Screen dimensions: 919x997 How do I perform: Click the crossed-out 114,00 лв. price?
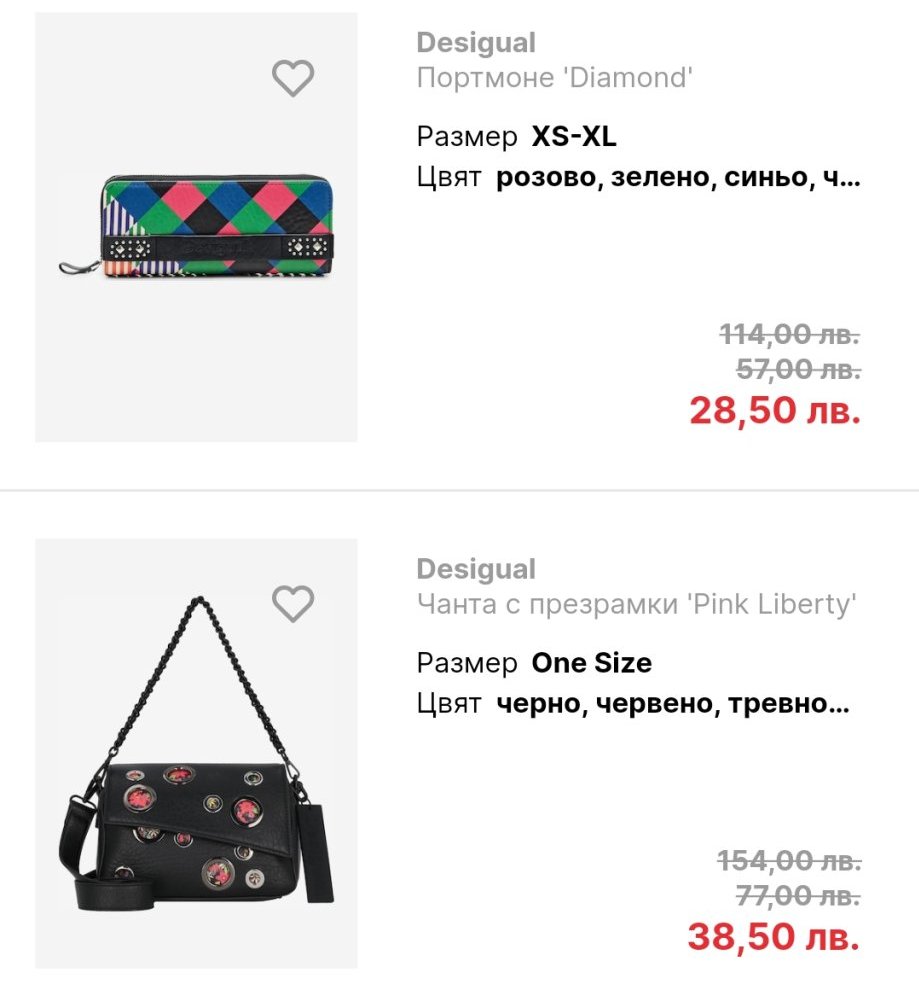coord(790,334)
